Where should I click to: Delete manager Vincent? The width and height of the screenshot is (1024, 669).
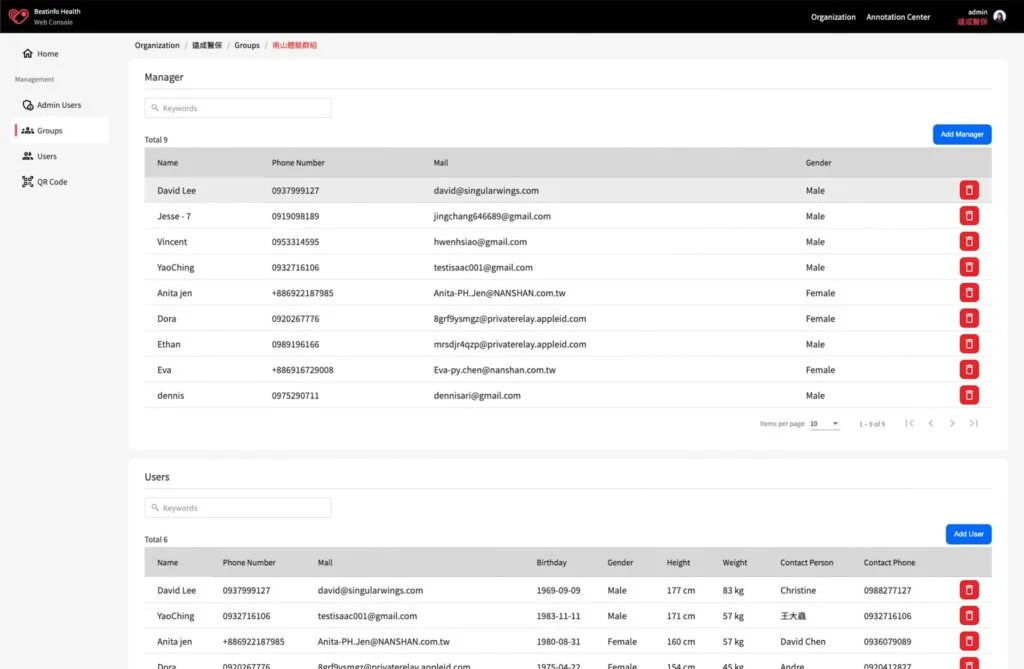pyautogui.click(x=968, y=242)
